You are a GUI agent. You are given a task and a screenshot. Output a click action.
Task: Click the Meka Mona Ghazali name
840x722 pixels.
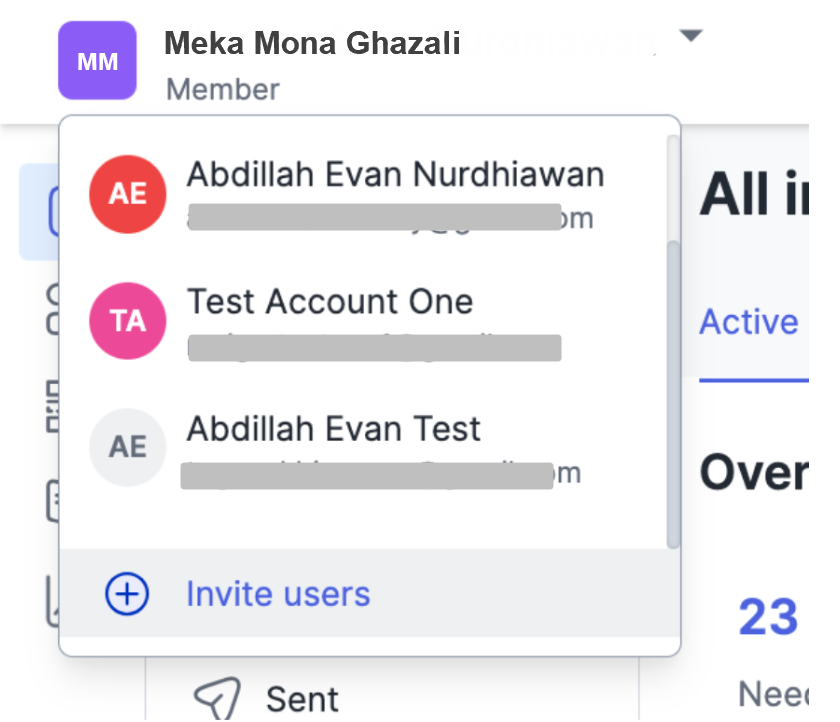[x=312, y=43]
